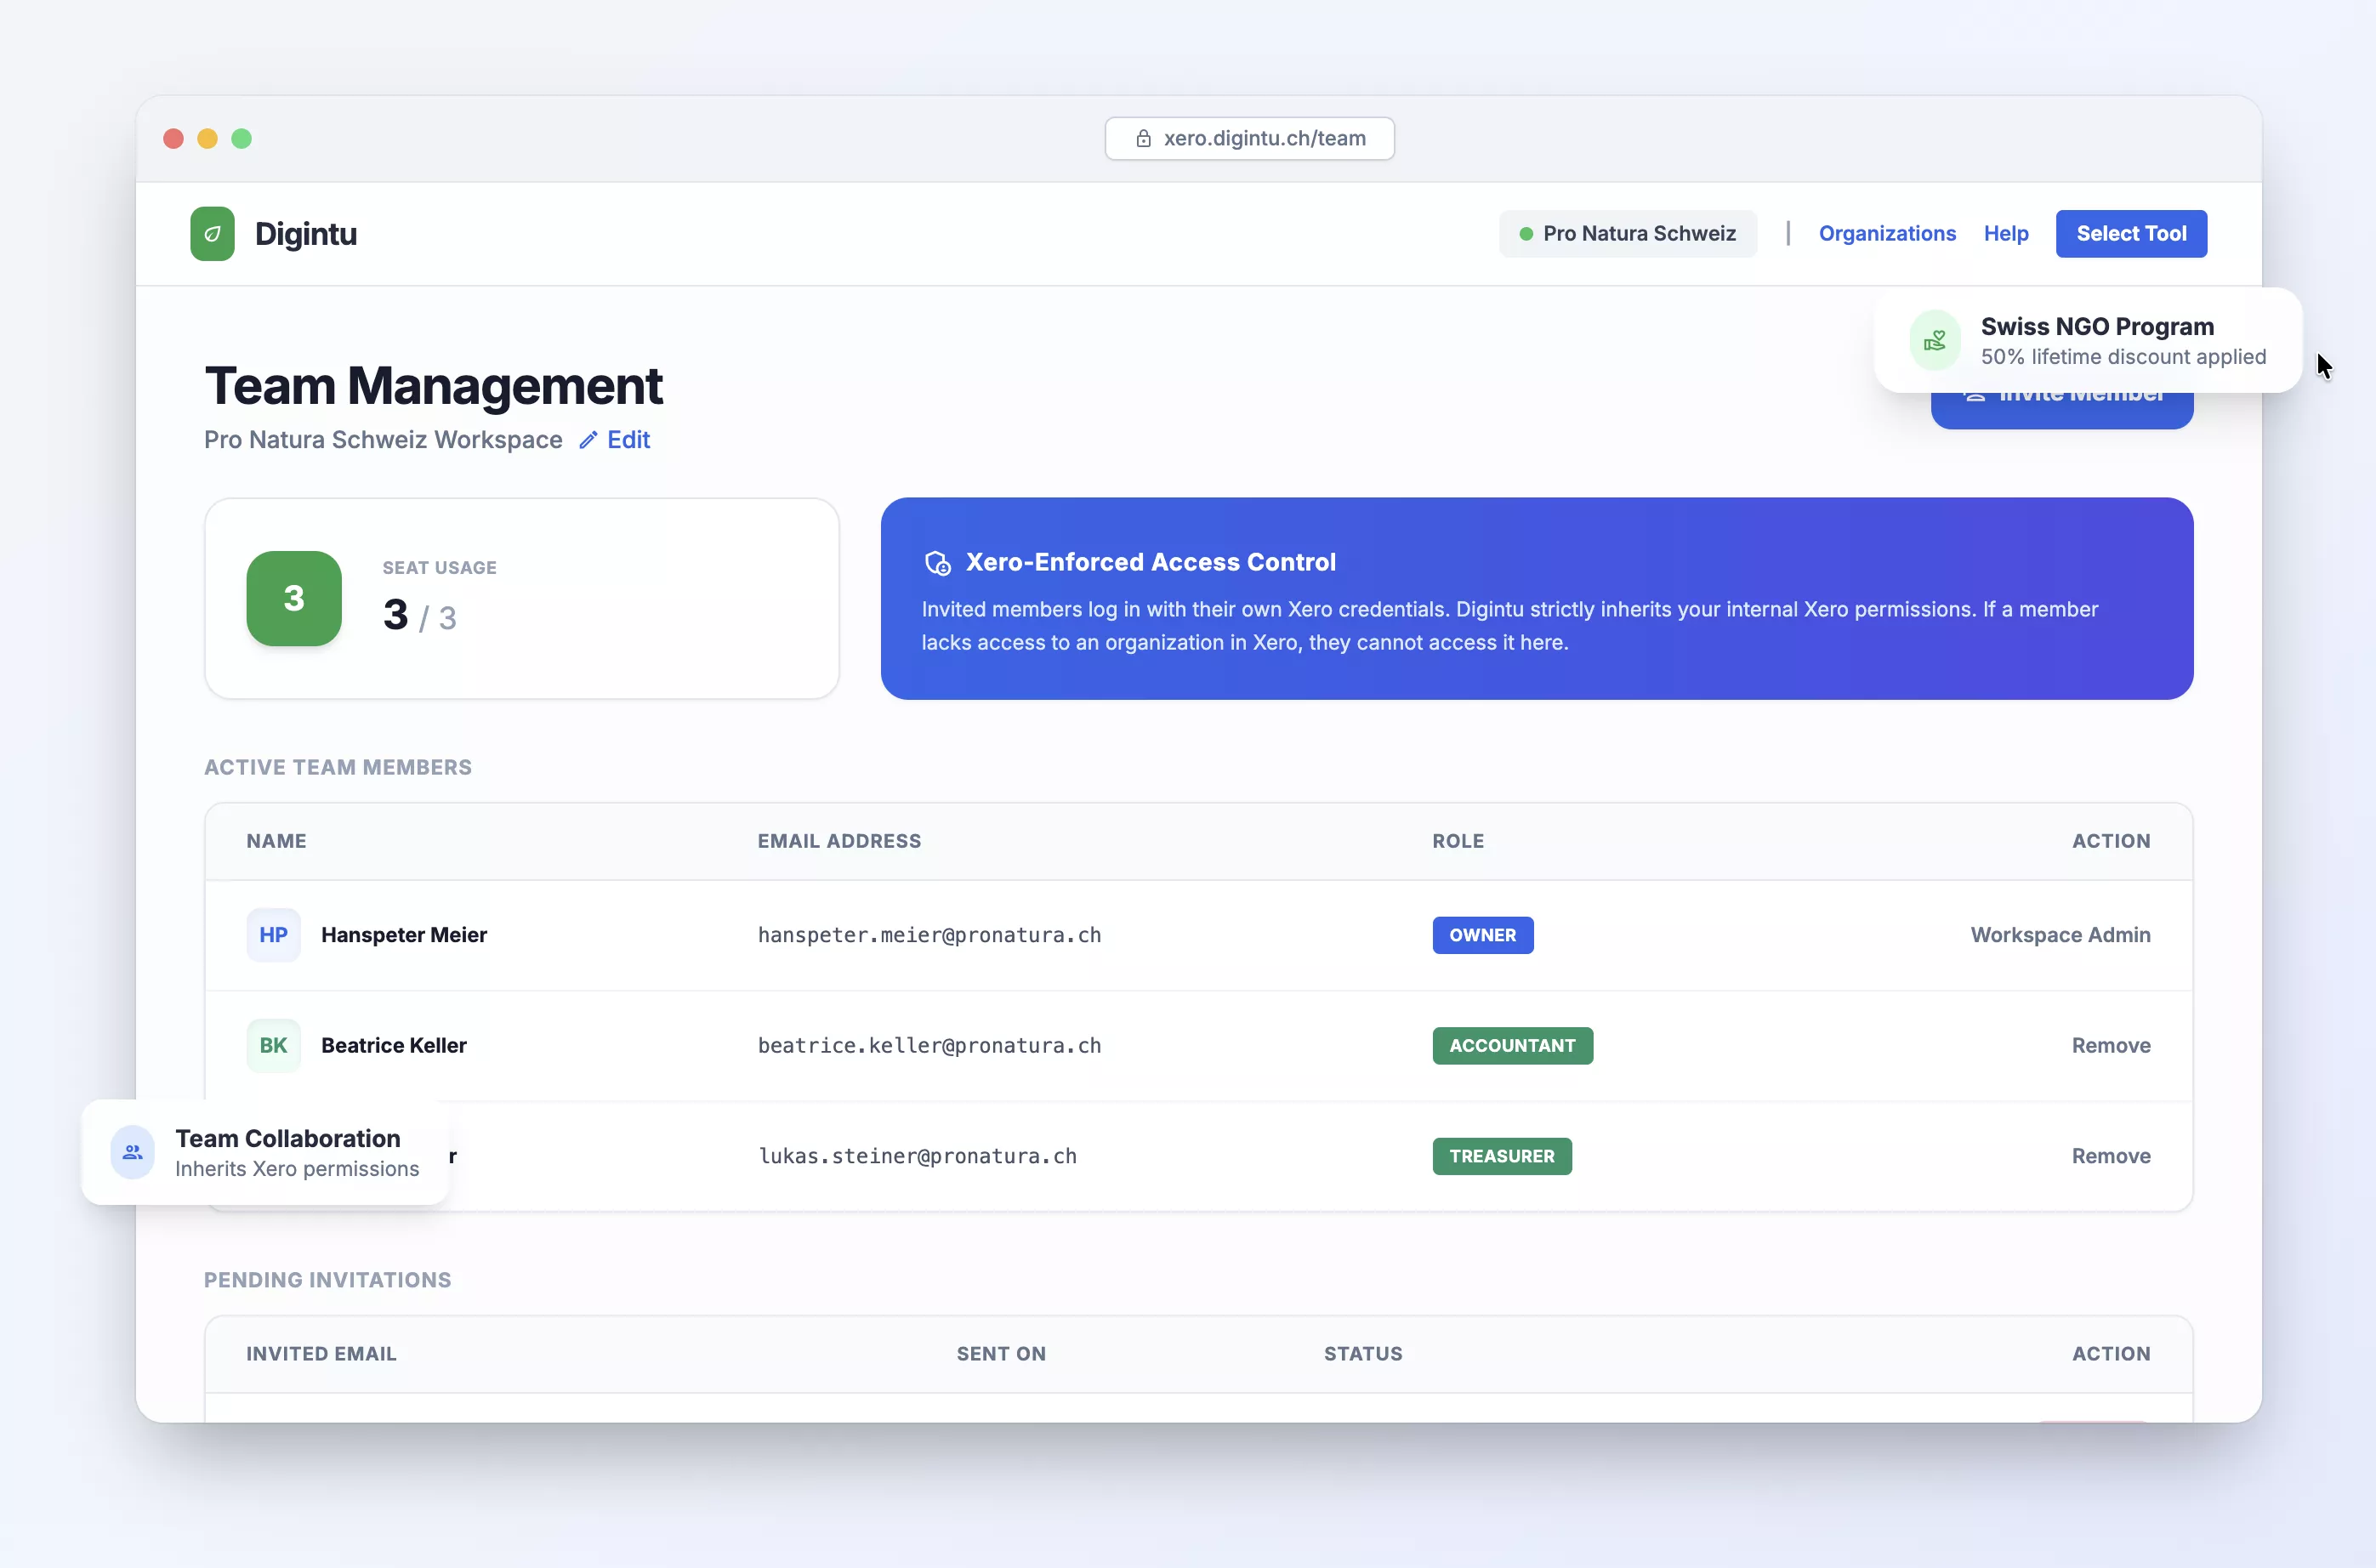Viewport: 2376px width, 1568px height.
Task: Click the name Beatrice Keller
Action: [x=394, y=1045]
